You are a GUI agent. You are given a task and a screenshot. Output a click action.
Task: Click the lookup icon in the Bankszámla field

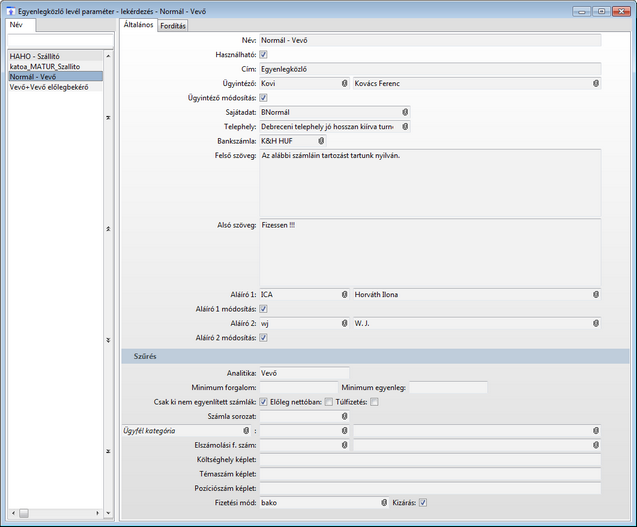coord(321,141)
